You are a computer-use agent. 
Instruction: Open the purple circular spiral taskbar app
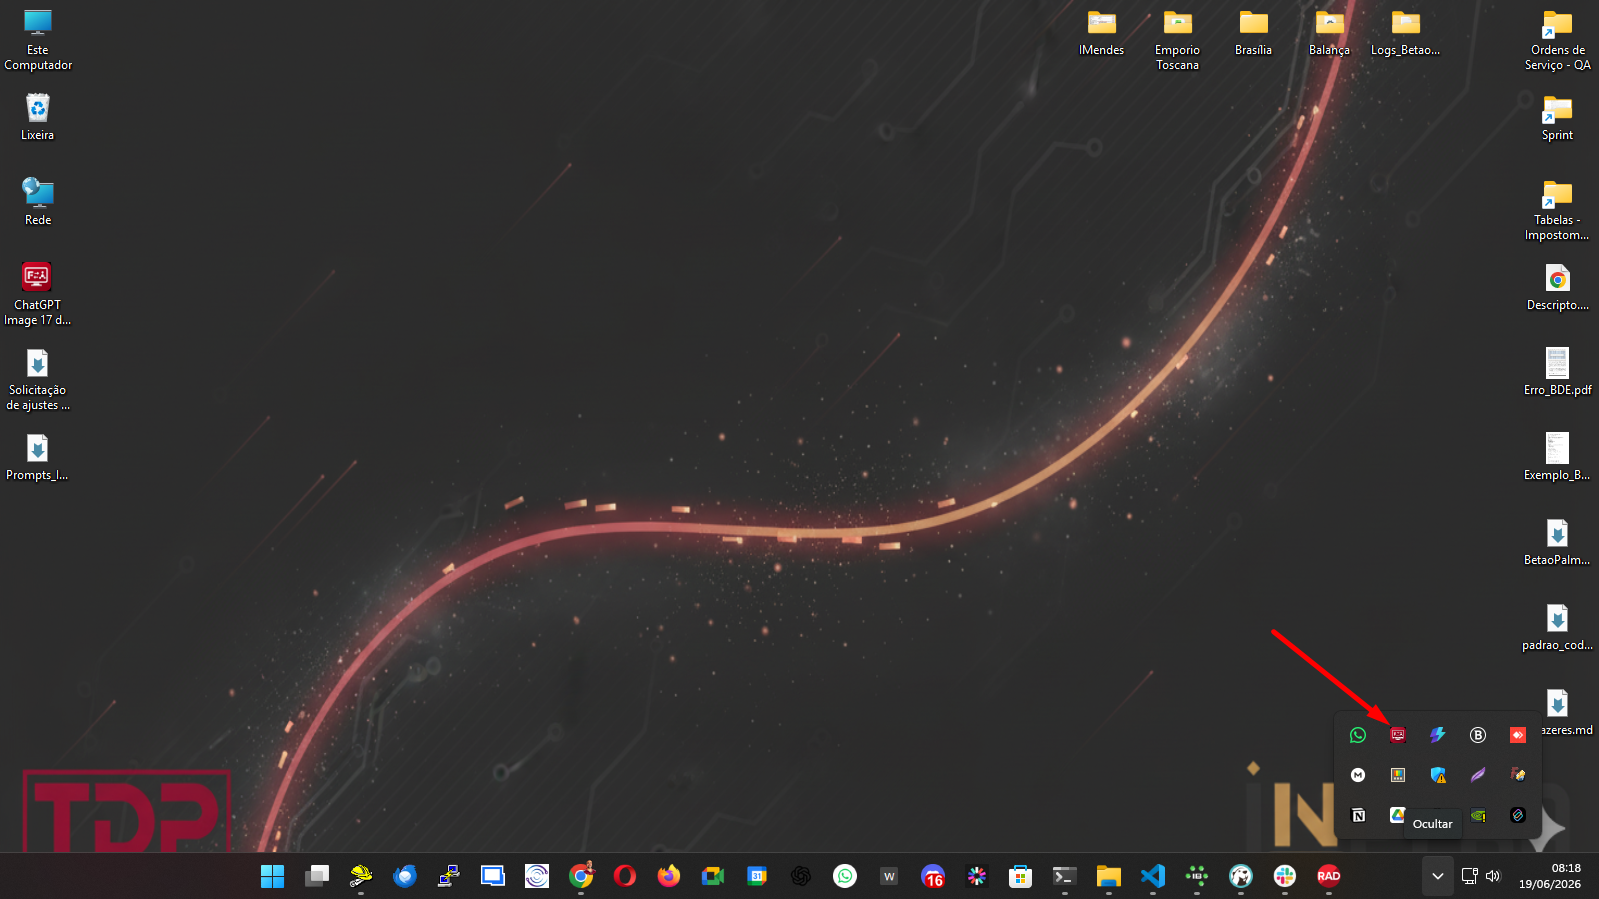[537, 876]
